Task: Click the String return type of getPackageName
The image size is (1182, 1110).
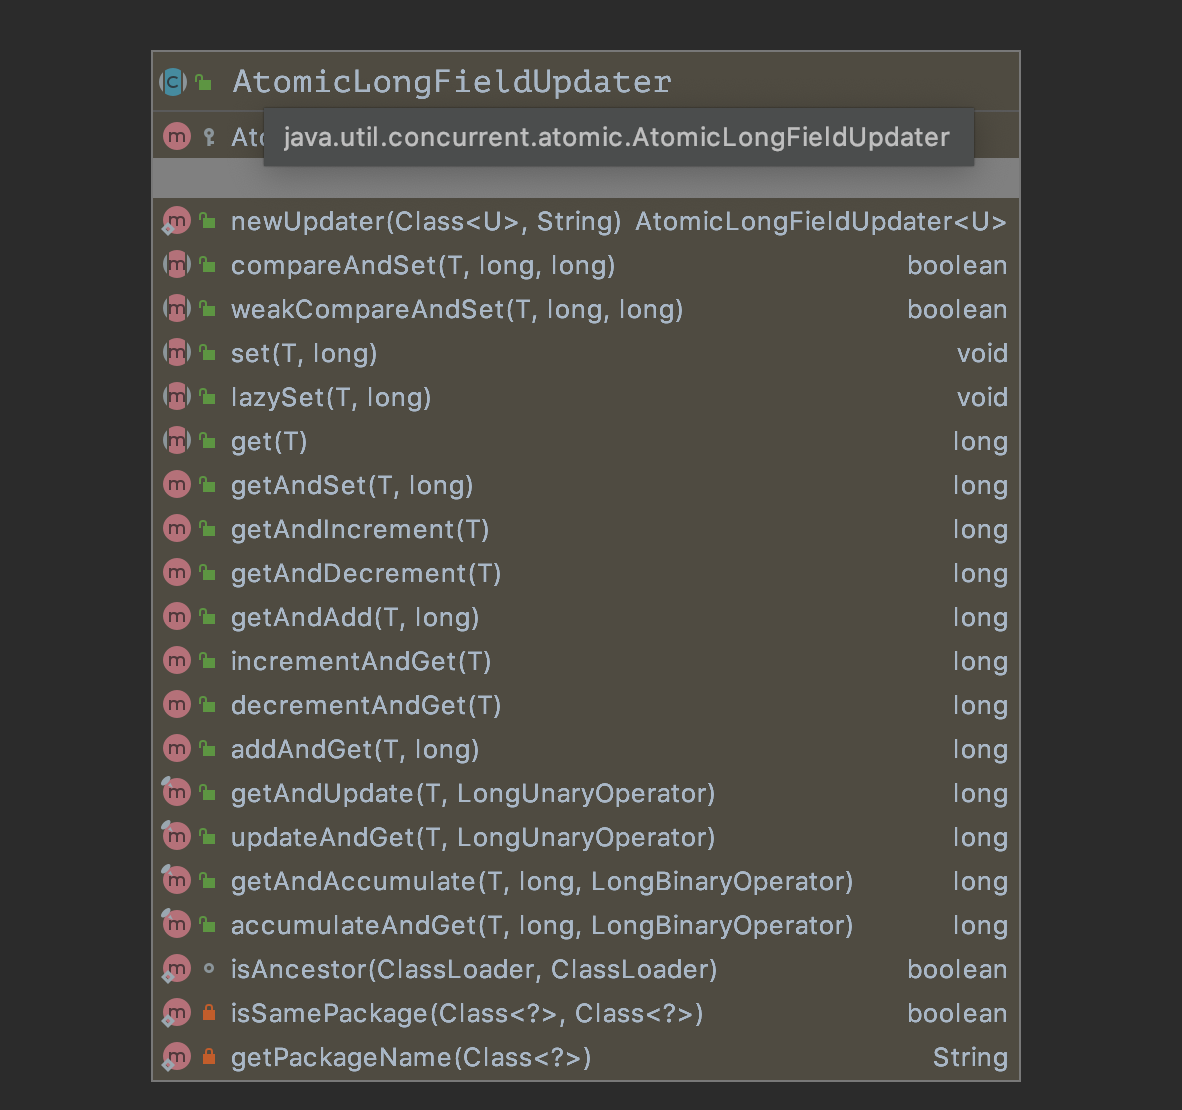Action: (x=969, y=1057)
